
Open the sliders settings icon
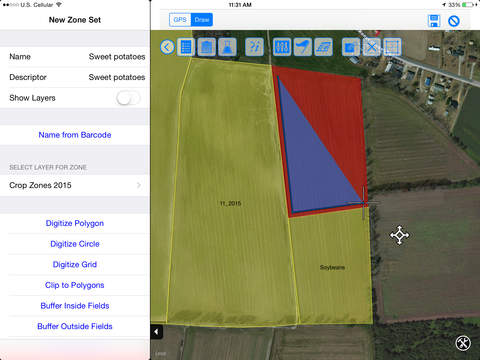[282, 47]
